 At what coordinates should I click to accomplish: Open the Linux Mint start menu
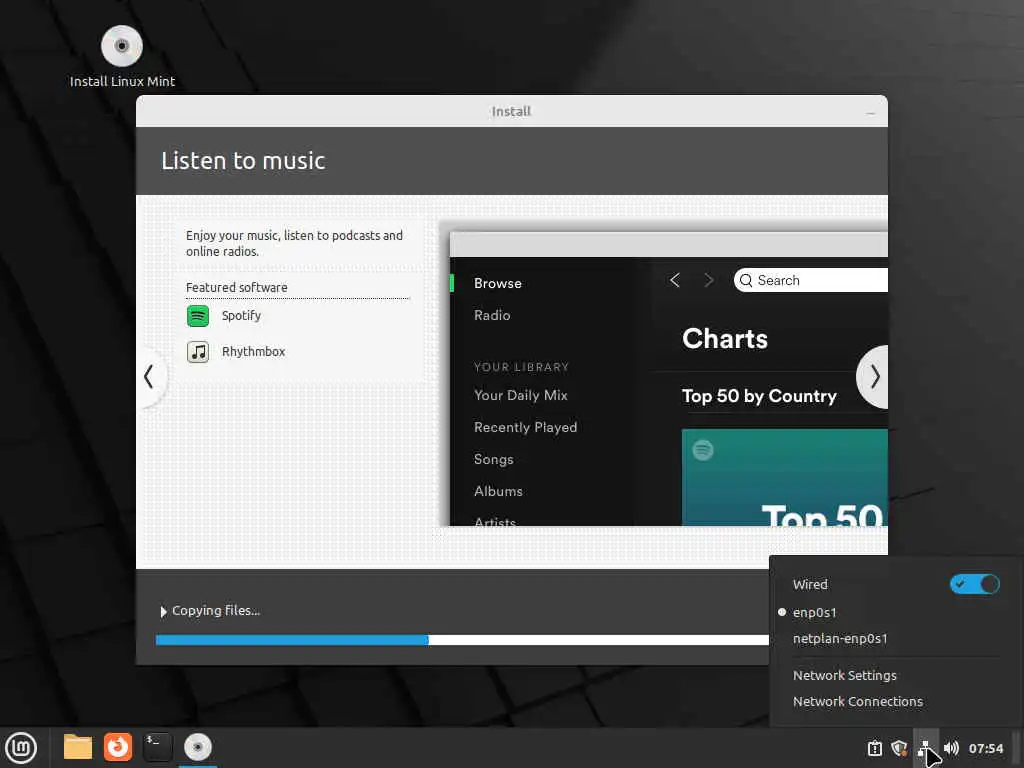(22, 748)
